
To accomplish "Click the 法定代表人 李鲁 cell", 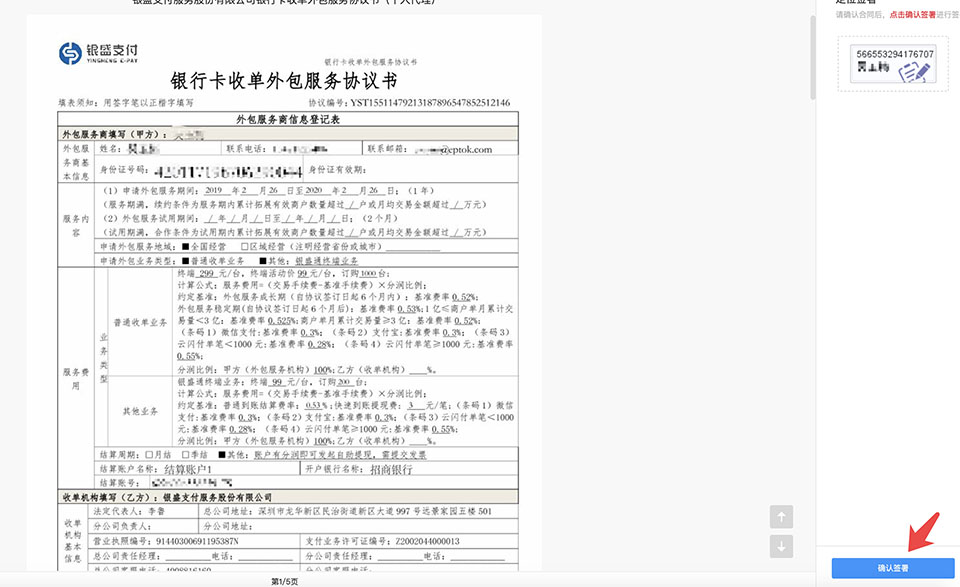I will pyautogui.click(x=145, y=511).
